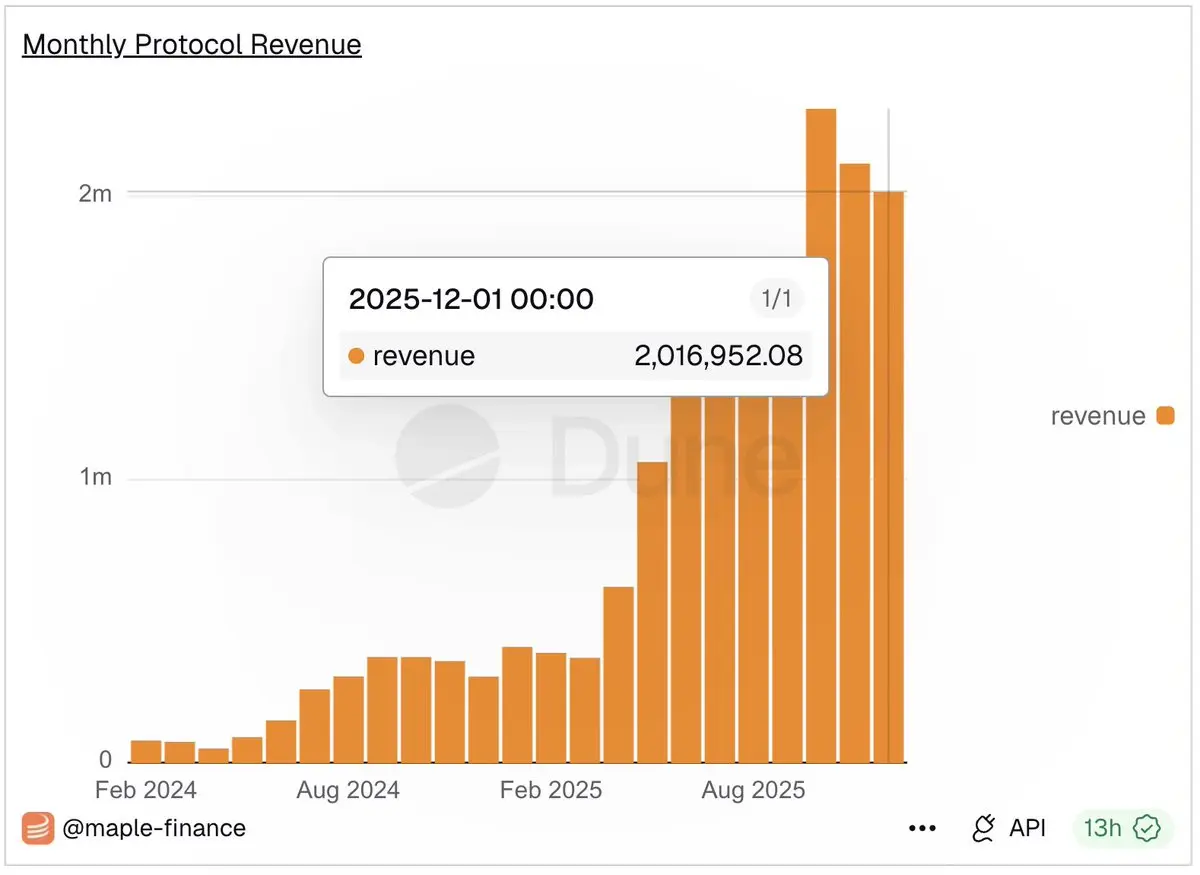The image size is (1200, 875).
Task: Click the green verified checkmark badge
Action: 1146,828
